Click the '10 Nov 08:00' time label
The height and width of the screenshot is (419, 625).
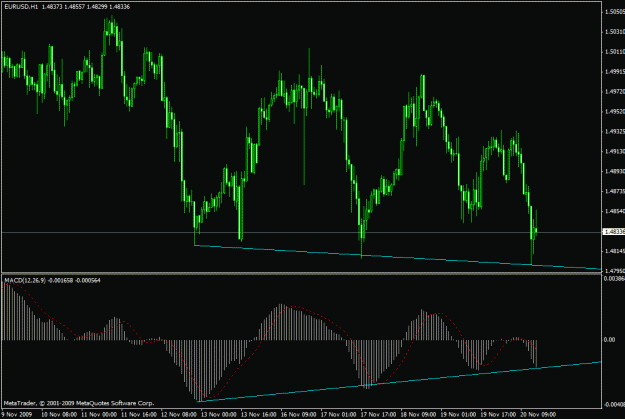(59, 415)
